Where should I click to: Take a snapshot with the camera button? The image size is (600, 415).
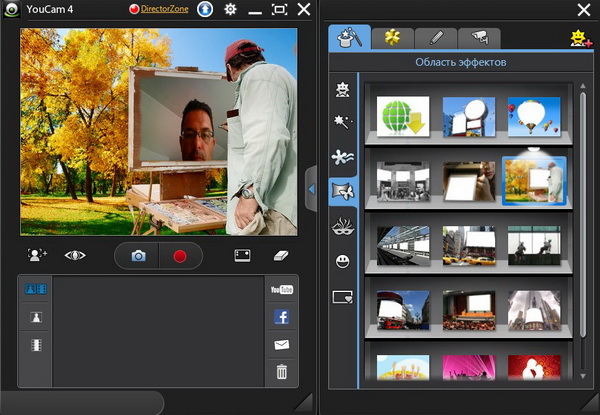point(138,256)
